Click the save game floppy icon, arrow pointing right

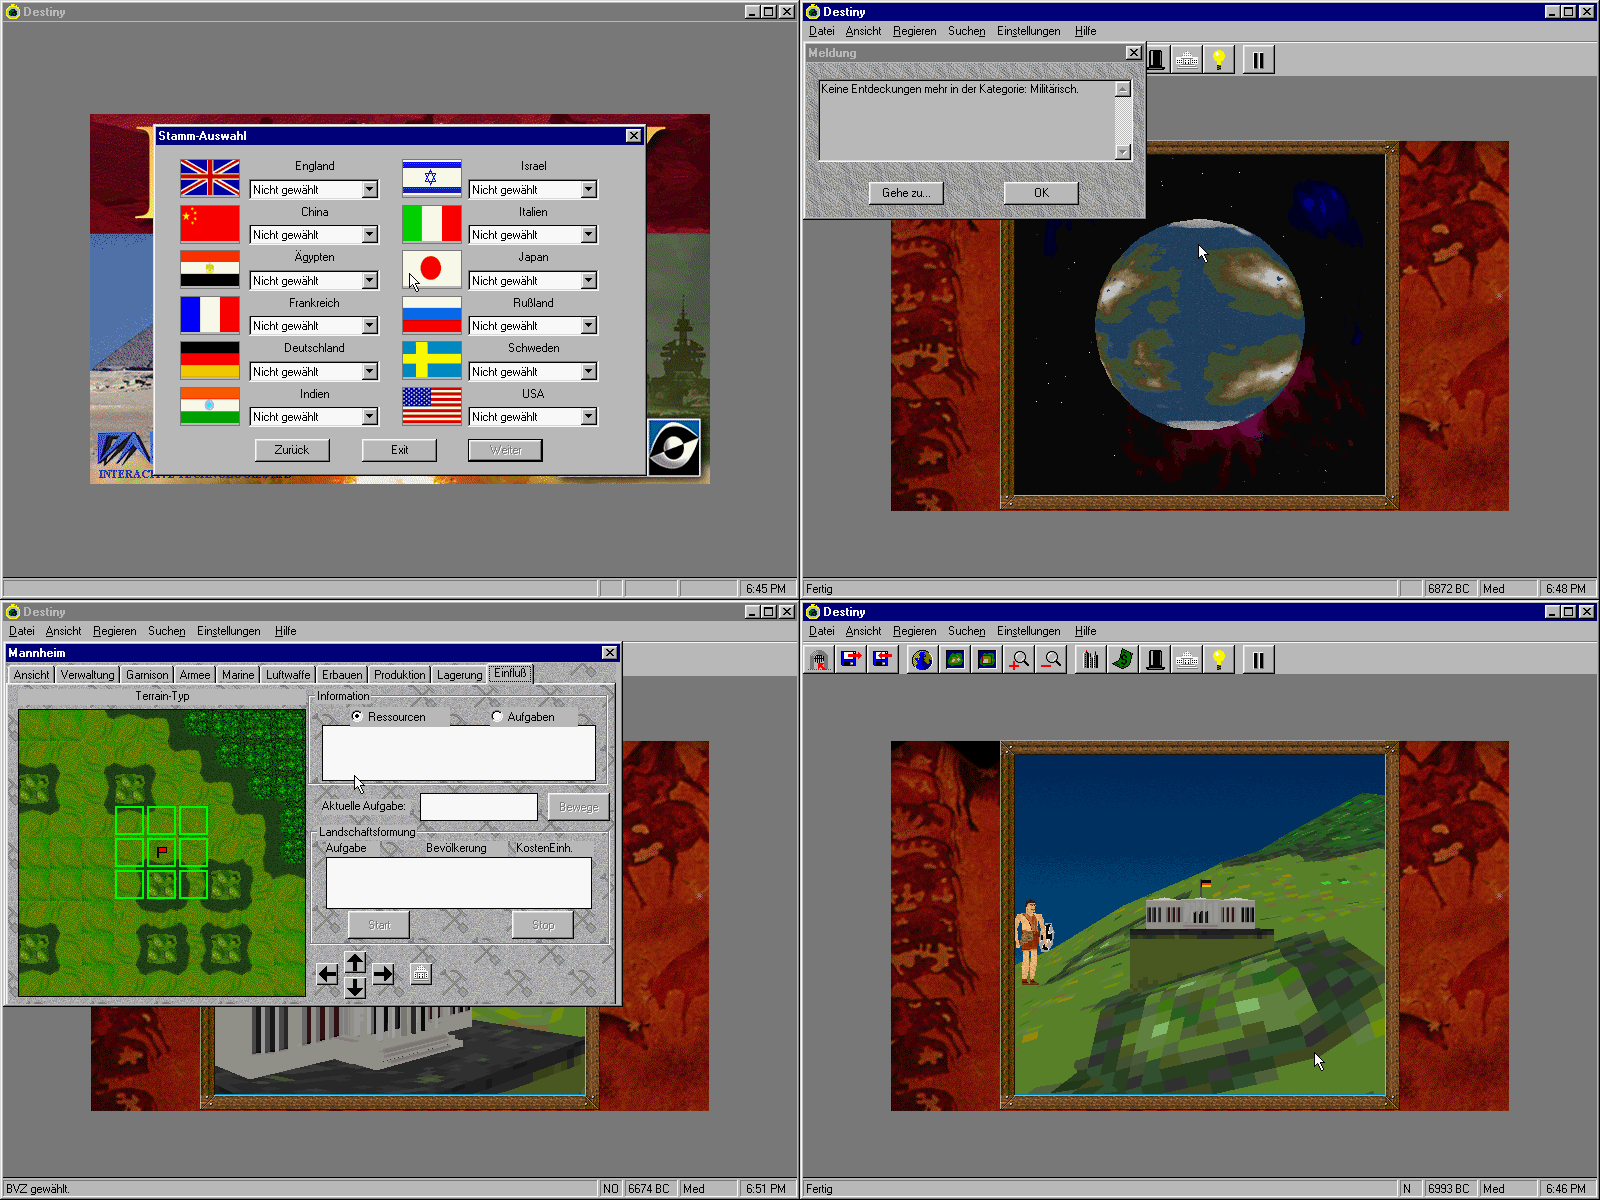(851, 660)
